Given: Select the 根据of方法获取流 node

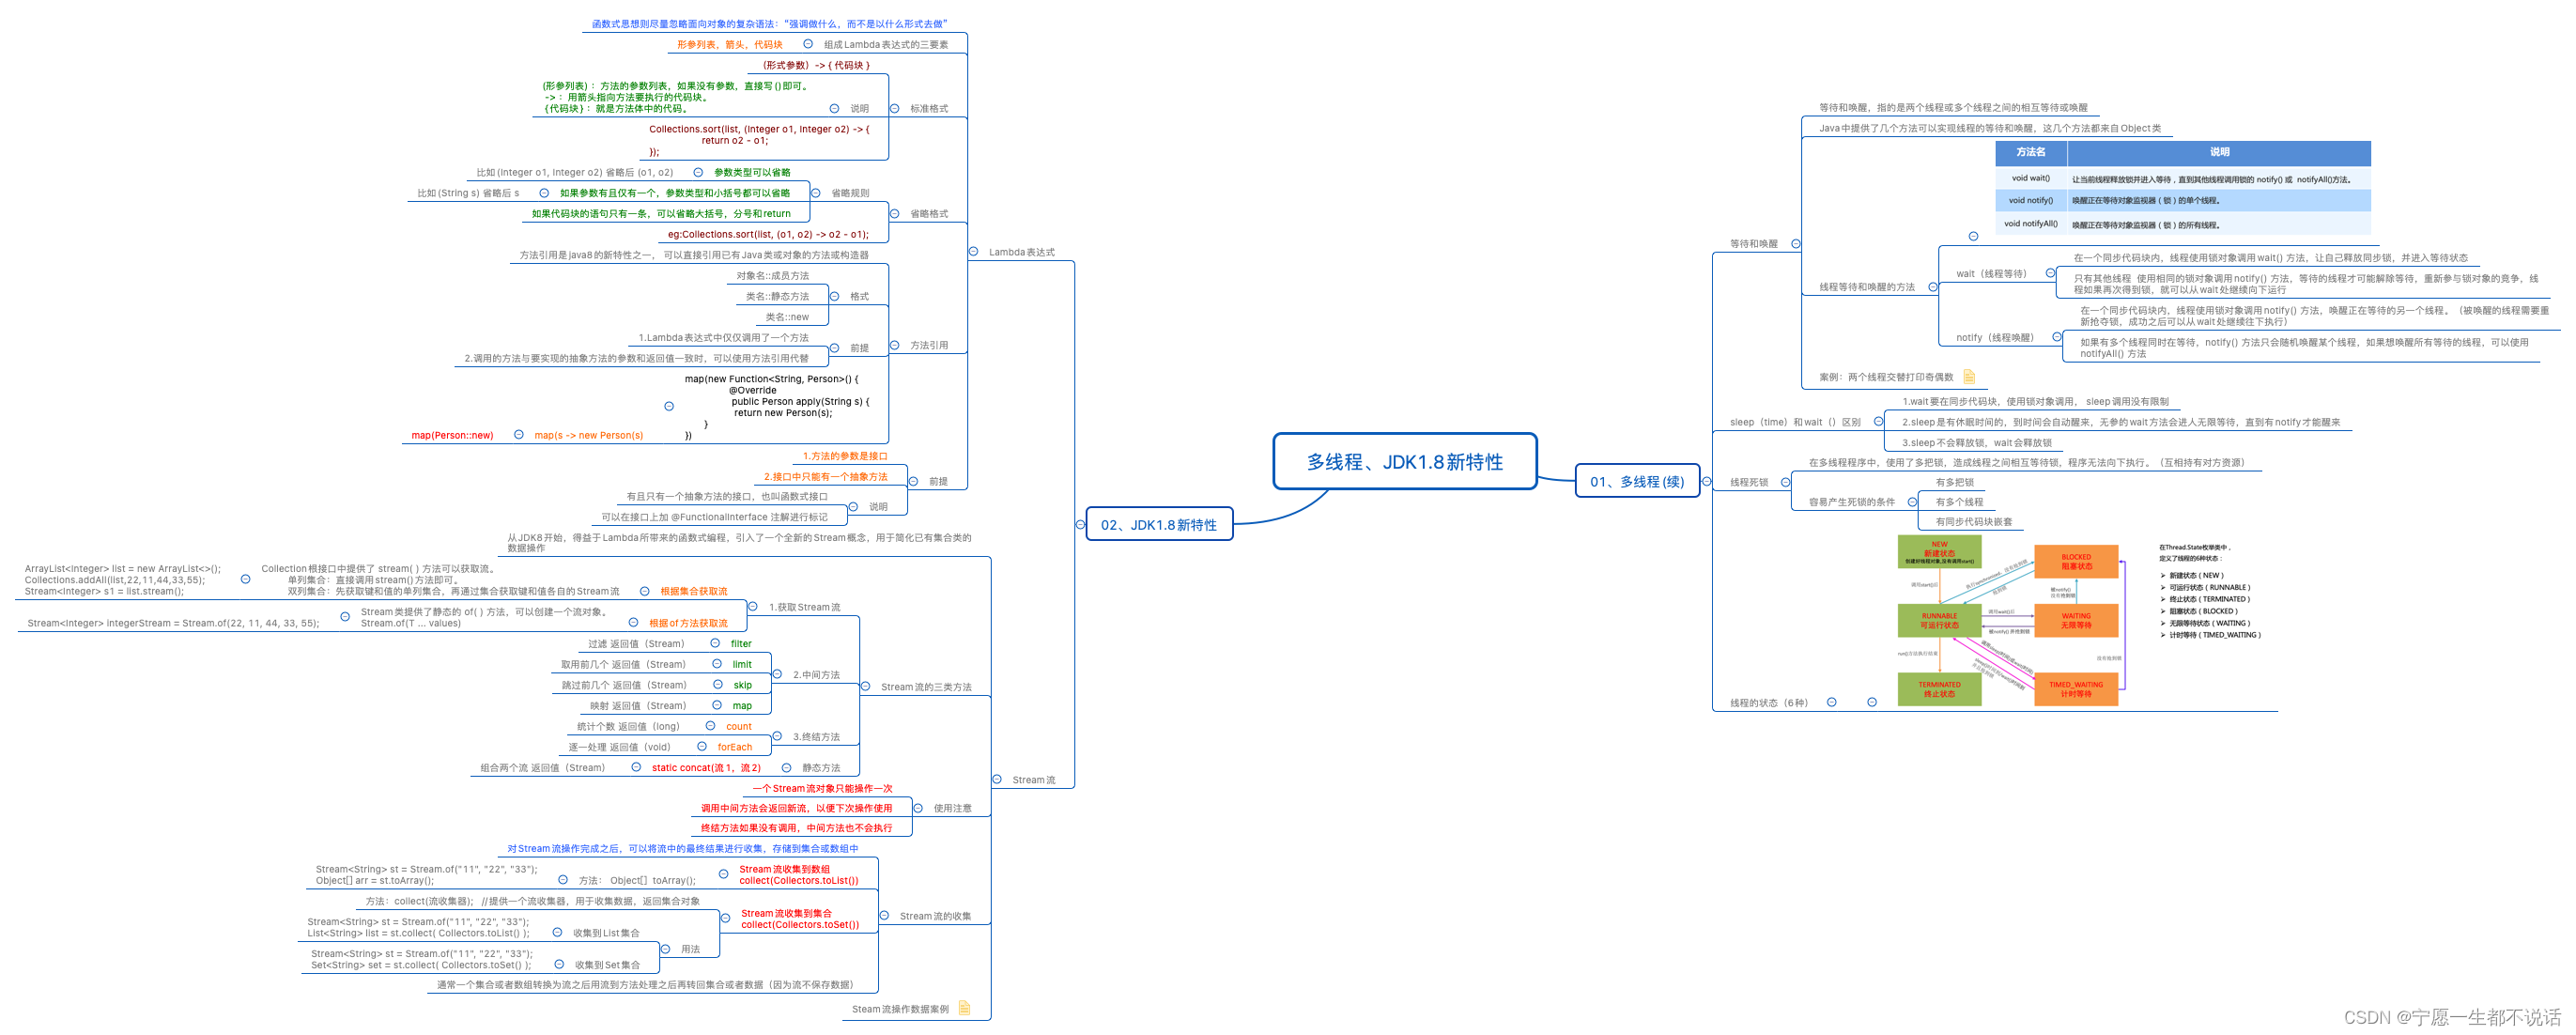Looking at the screenshot, I should point(688,623).
